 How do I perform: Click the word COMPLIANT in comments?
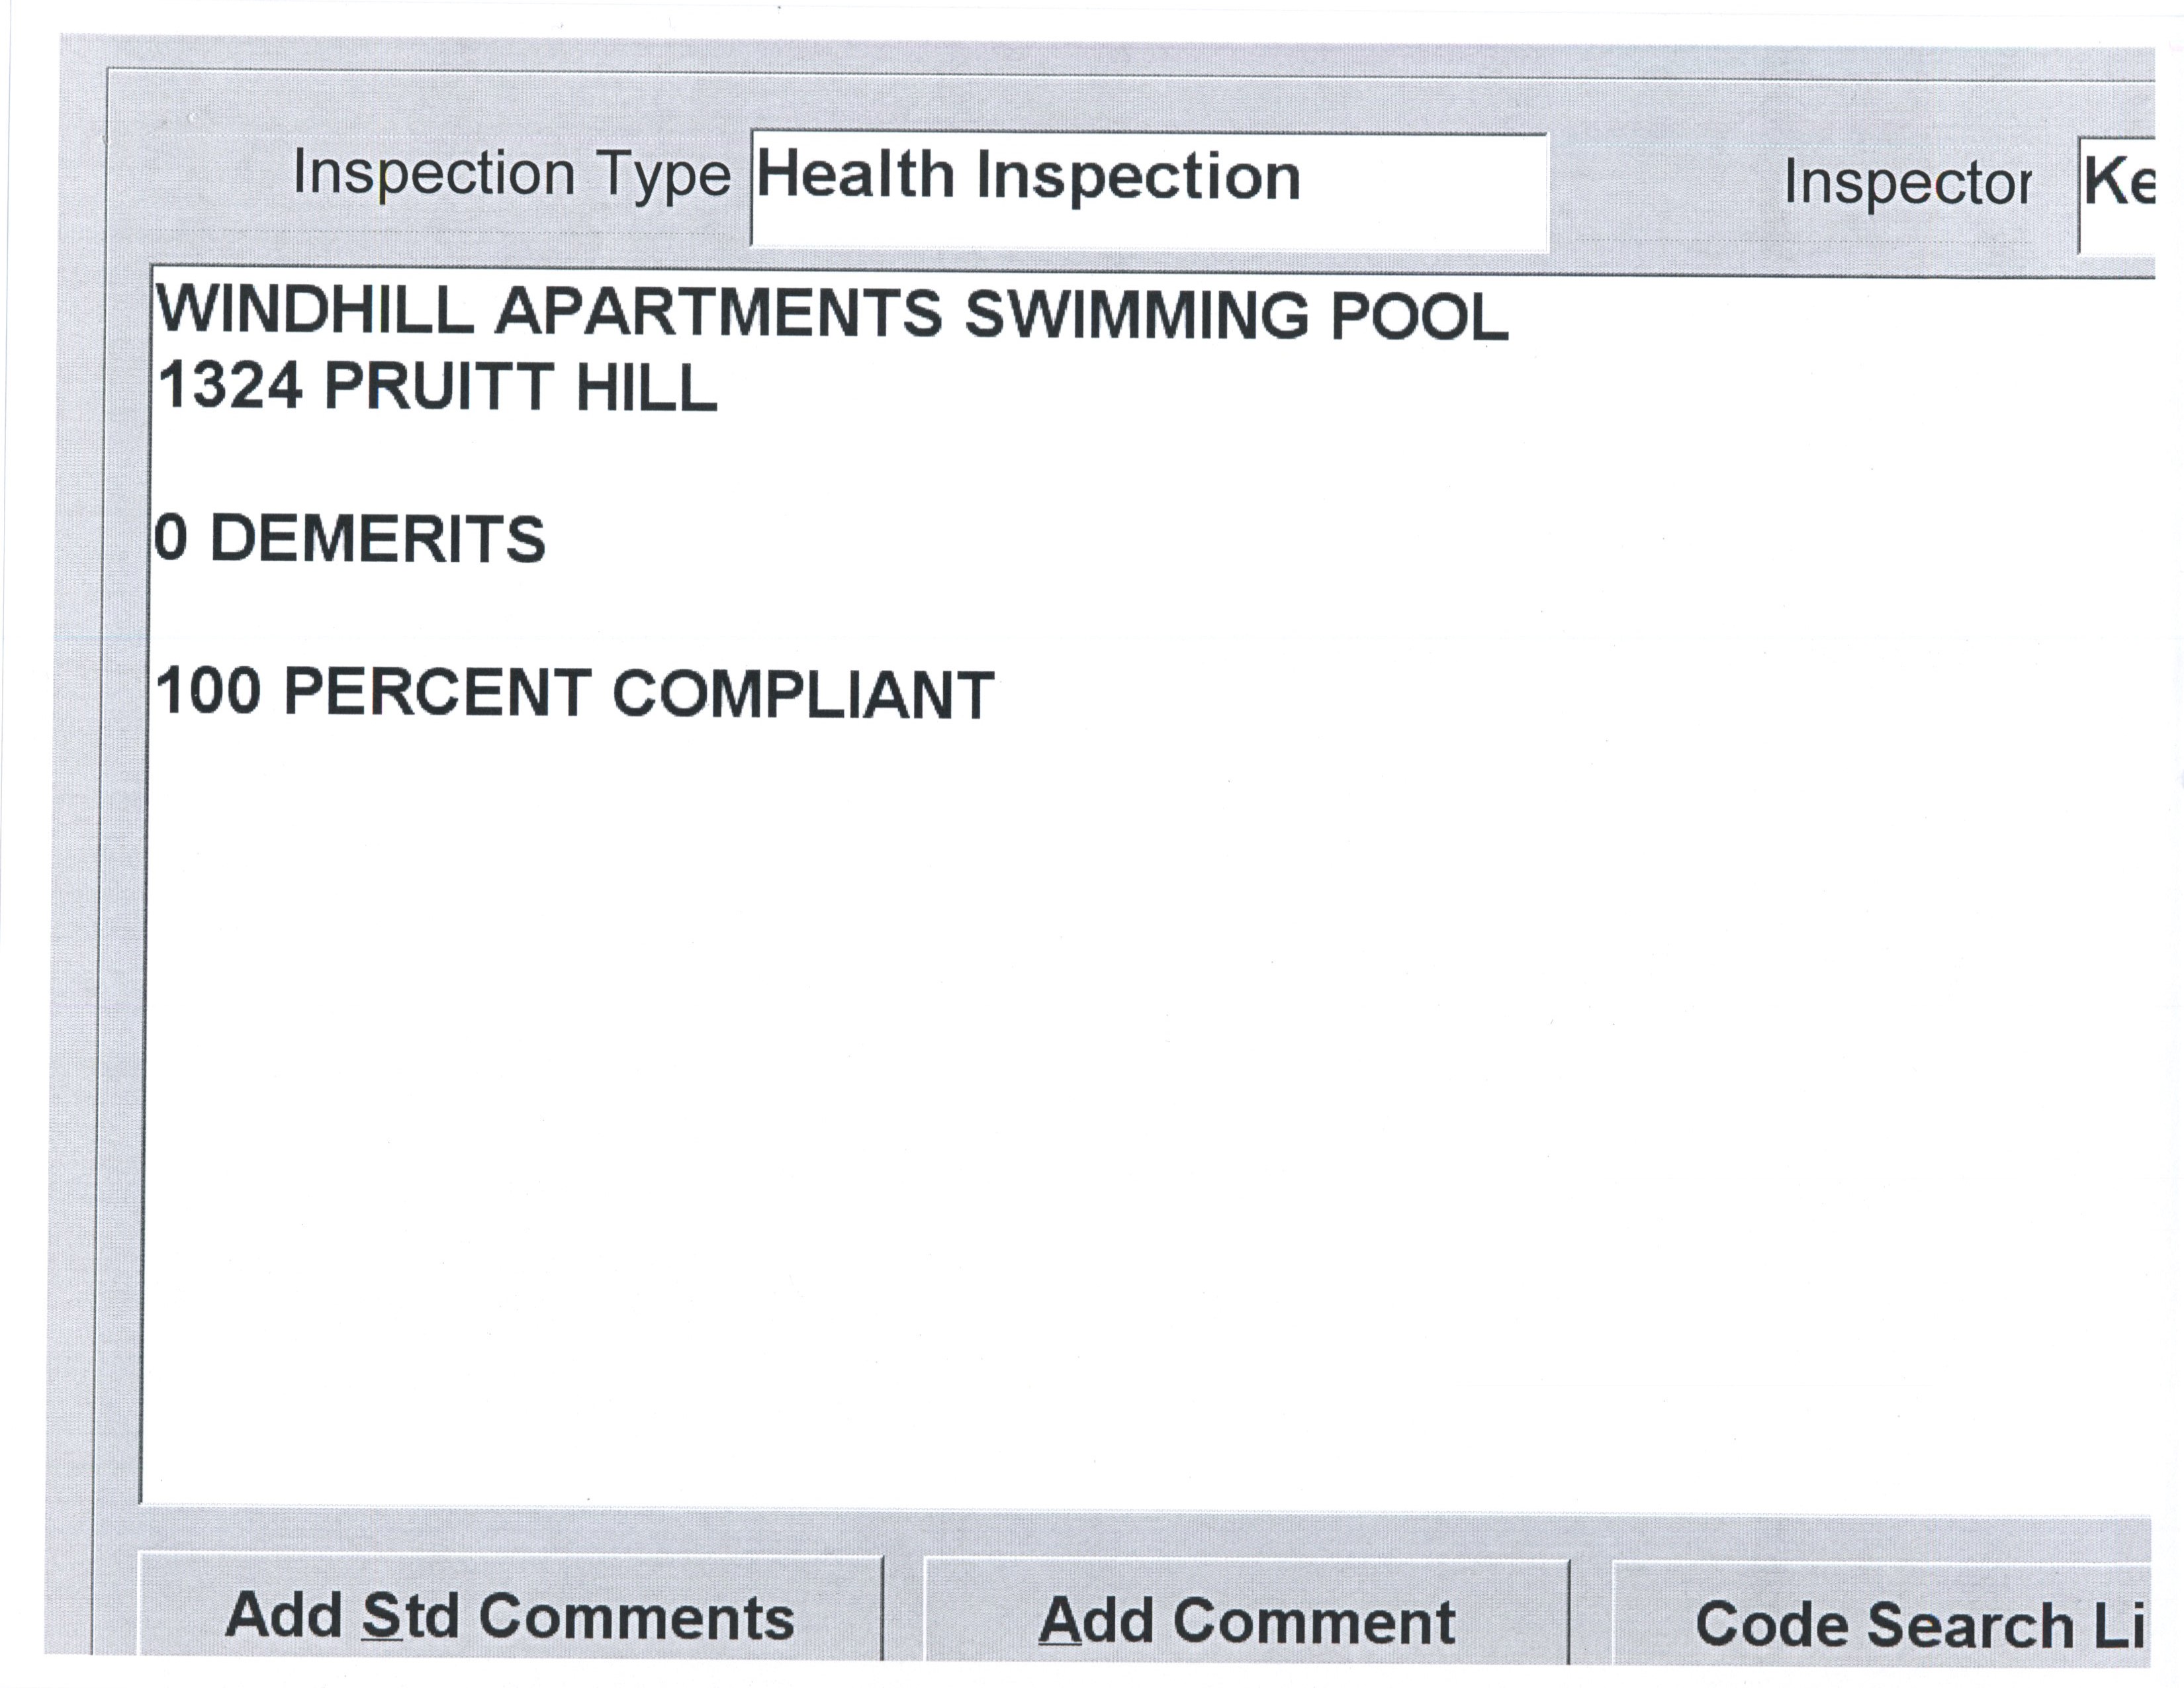[x=803, y=695]
